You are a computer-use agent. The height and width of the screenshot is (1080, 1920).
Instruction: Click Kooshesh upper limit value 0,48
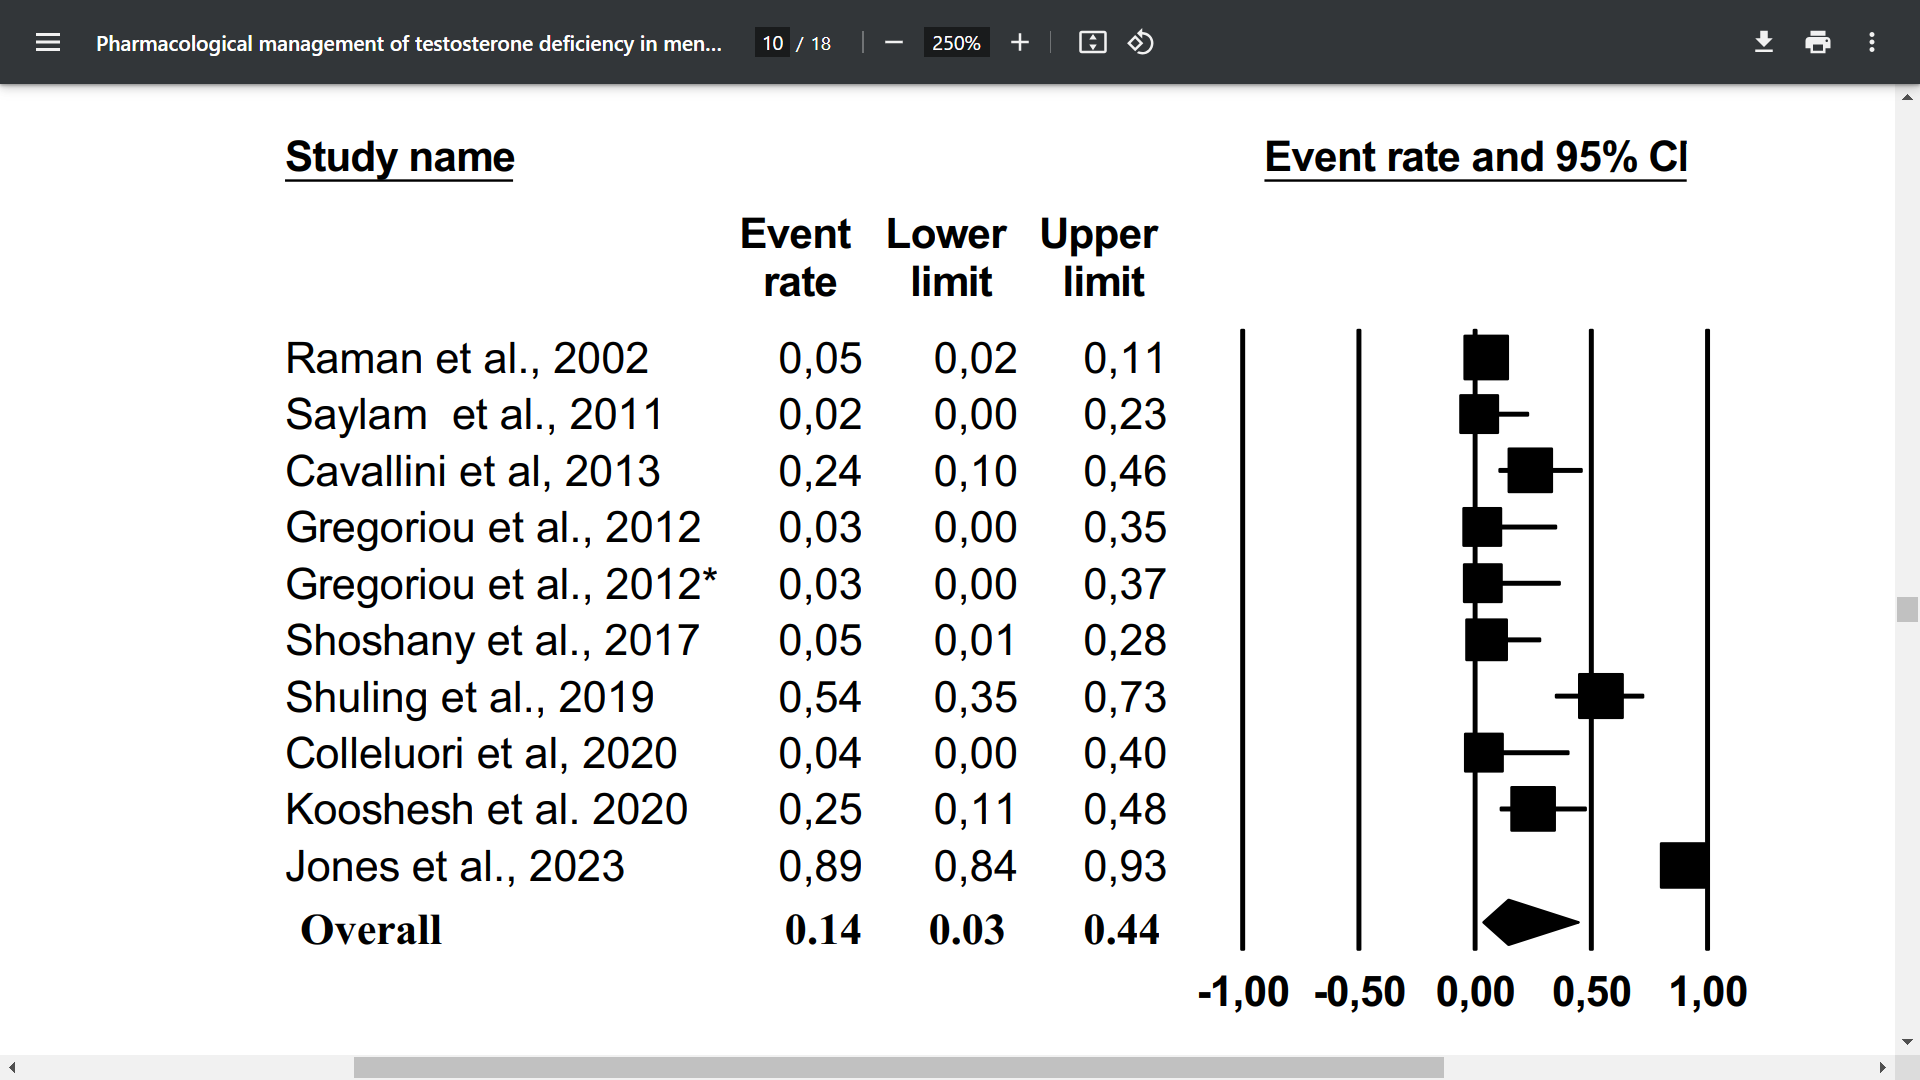pyautogui.click(x=1125, y=809)
